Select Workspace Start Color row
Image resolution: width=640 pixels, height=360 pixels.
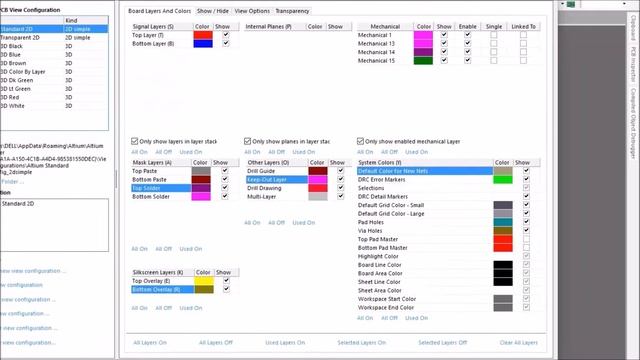pyautogui.click(x=424, y=299)
